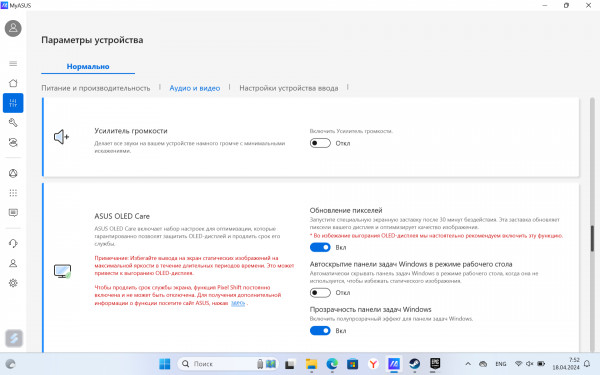
Task: Click the Volume Booster speaker icon
Action: (61, 137)
